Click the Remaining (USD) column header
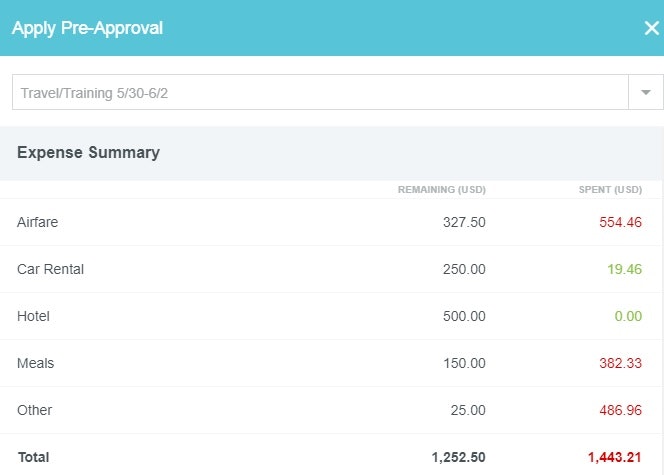The width and height of the screenshot is (664, 475). point(441,190)
